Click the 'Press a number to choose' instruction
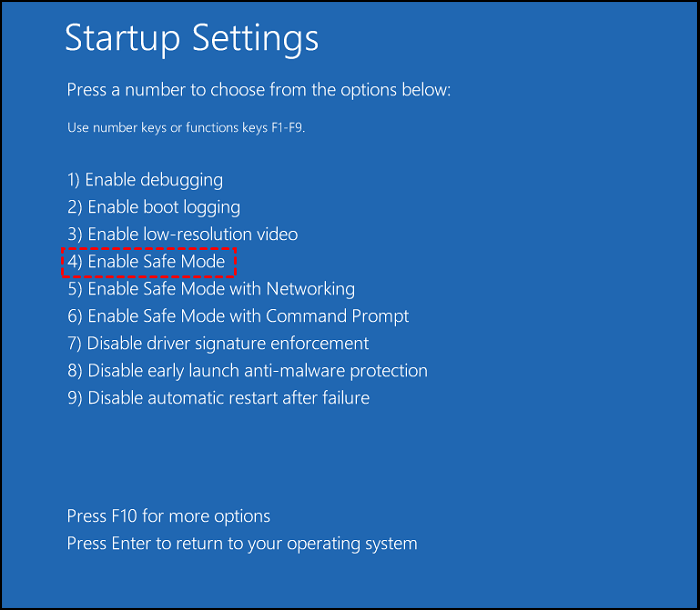 259,90
